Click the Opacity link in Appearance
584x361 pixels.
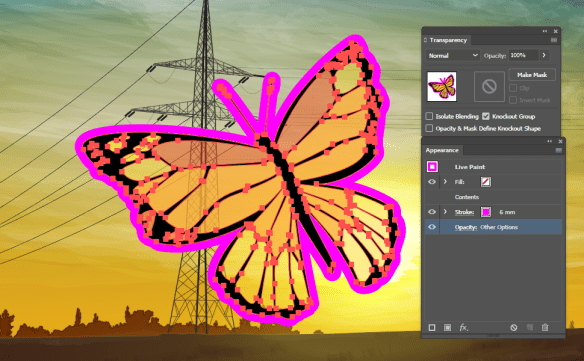(x=466, y=227)
